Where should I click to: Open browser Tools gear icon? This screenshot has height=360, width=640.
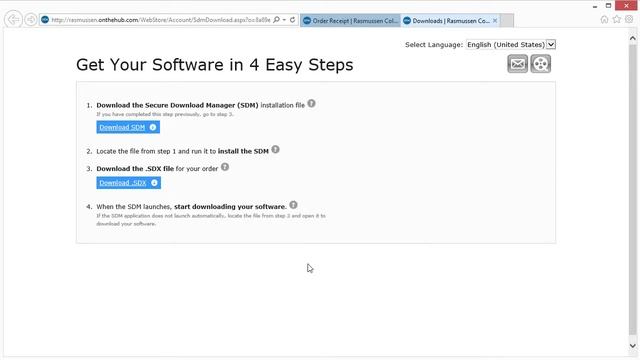[629, 20]
